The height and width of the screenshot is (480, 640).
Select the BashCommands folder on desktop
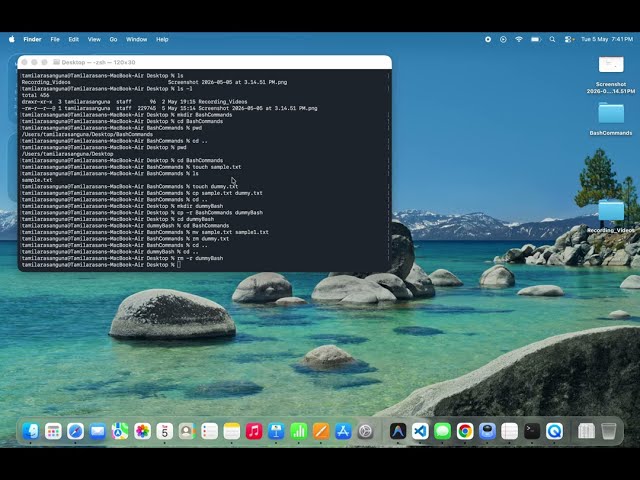tap(611, 113)
